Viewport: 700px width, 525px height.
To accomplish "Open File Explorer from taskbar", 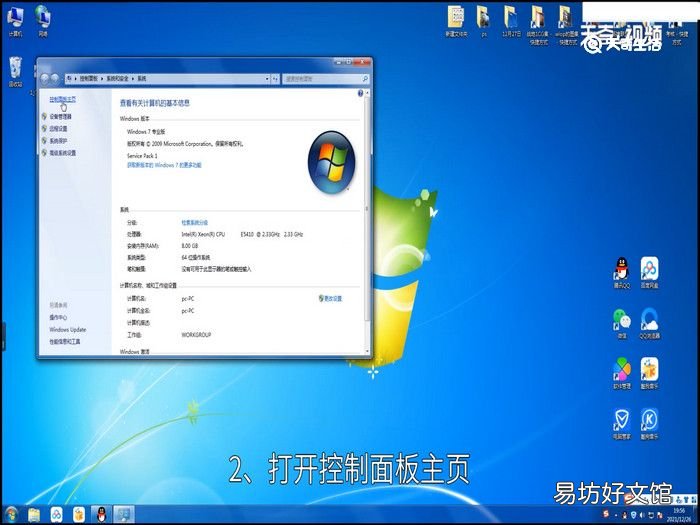I will coord(34,515).
